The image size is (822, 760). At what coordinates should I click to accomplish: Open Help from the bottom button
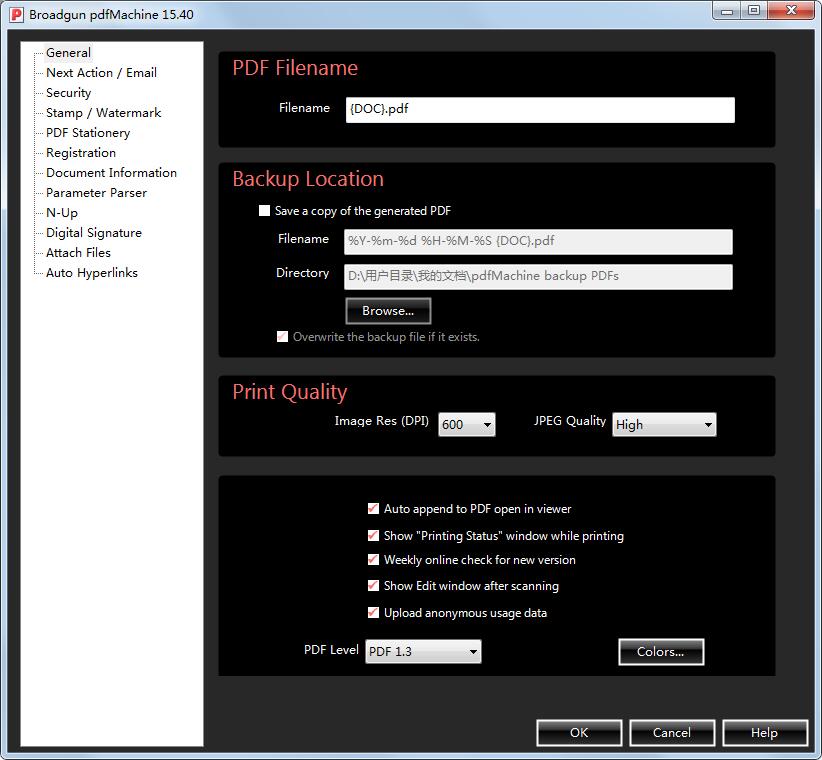tap(765, 732)
